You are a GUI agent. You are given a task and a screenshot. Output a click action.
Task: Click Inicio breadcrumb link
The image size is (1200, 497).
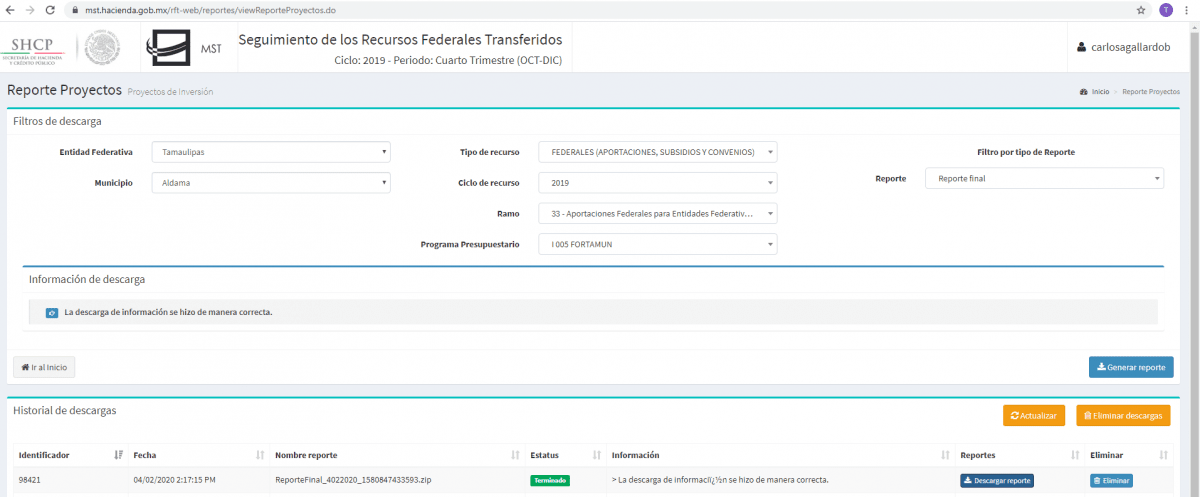pyautogui.click(x=1099, y=91)
